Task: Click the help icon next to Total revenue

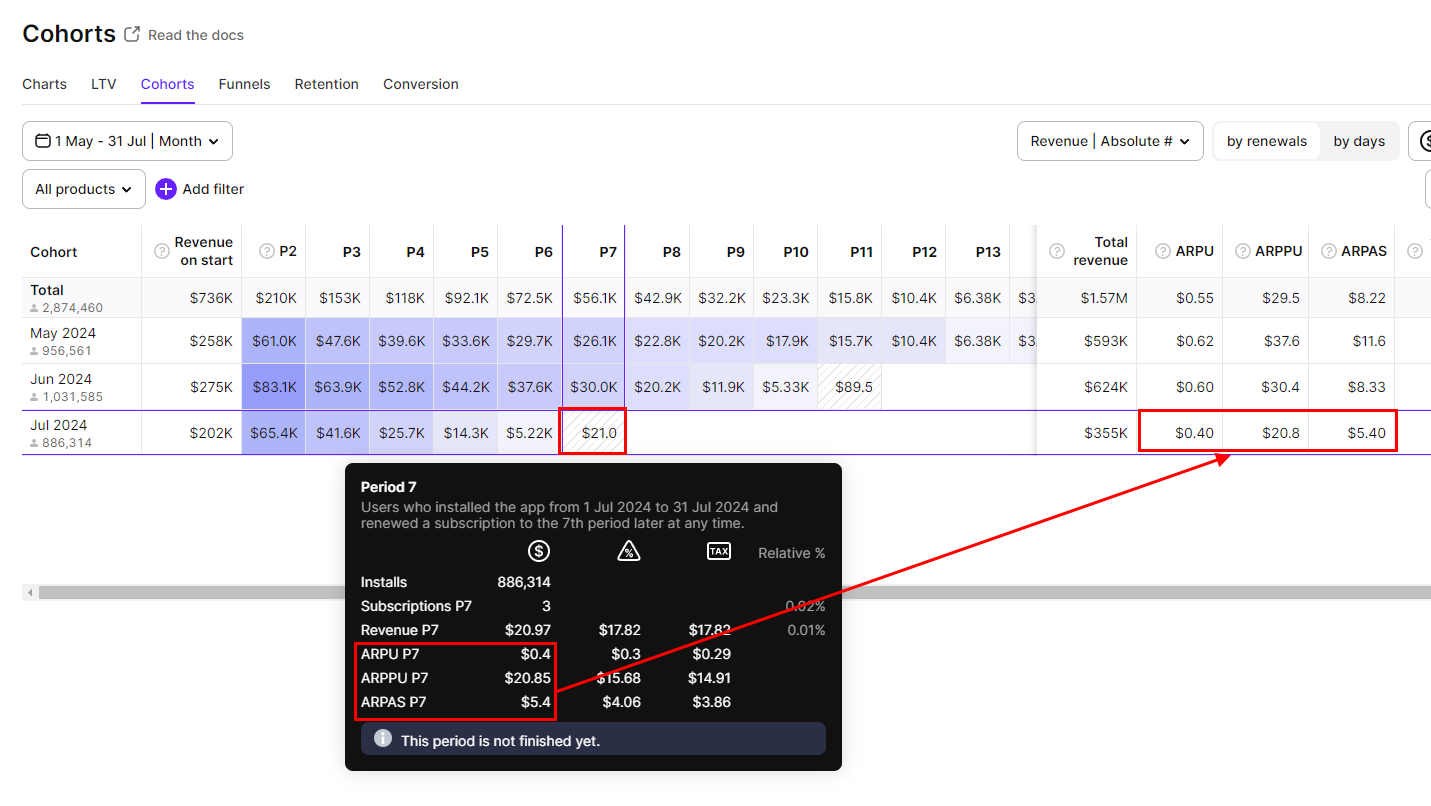Action: click(1057, 251)
